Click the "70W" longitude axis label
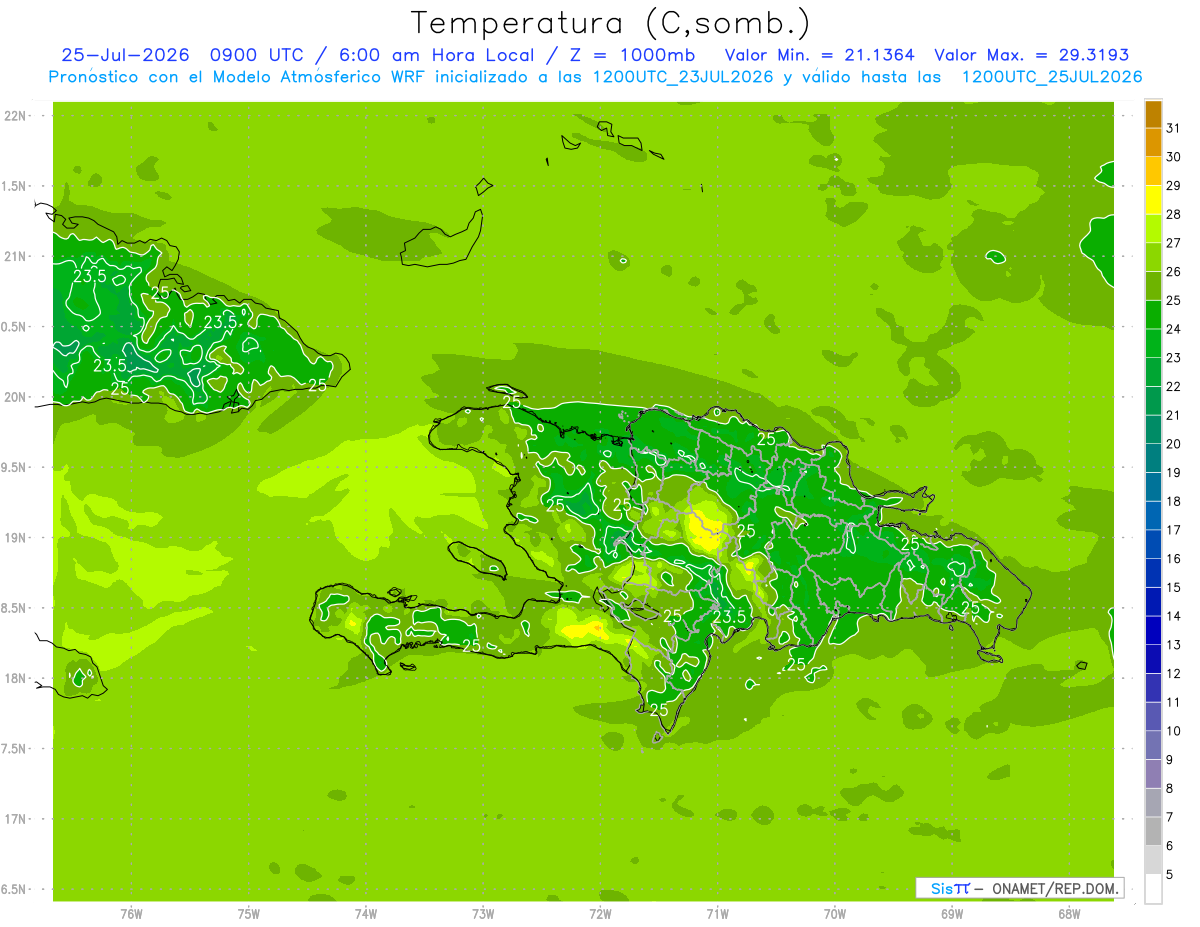 pyautogui.click(x=835, y=914)
